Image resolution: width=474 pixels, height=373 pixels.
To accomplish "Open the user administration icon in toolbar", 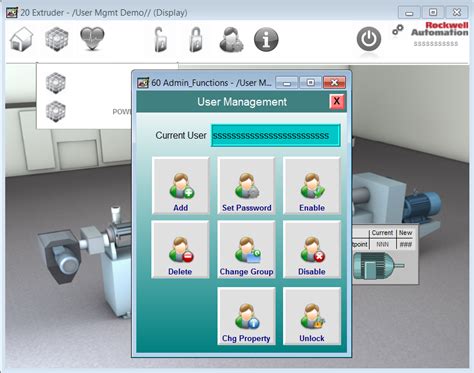I will pyautogui.click(x=231, y=40).
